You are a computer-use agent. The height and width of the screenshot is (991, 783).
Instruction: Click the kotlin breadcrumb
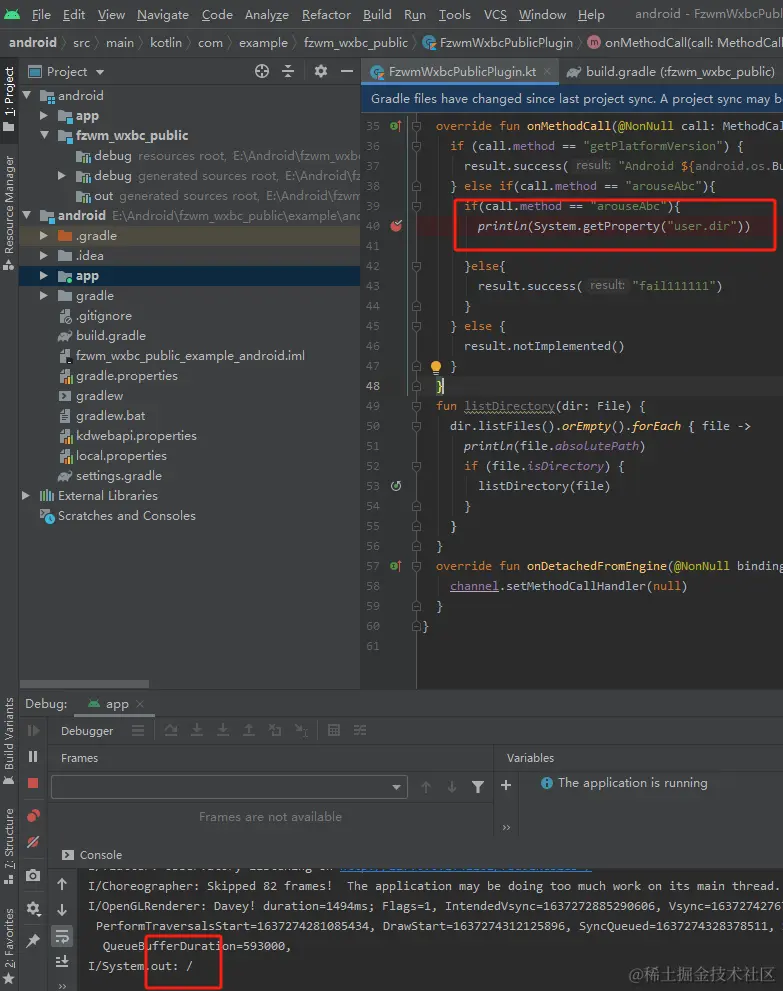(166, 42)
